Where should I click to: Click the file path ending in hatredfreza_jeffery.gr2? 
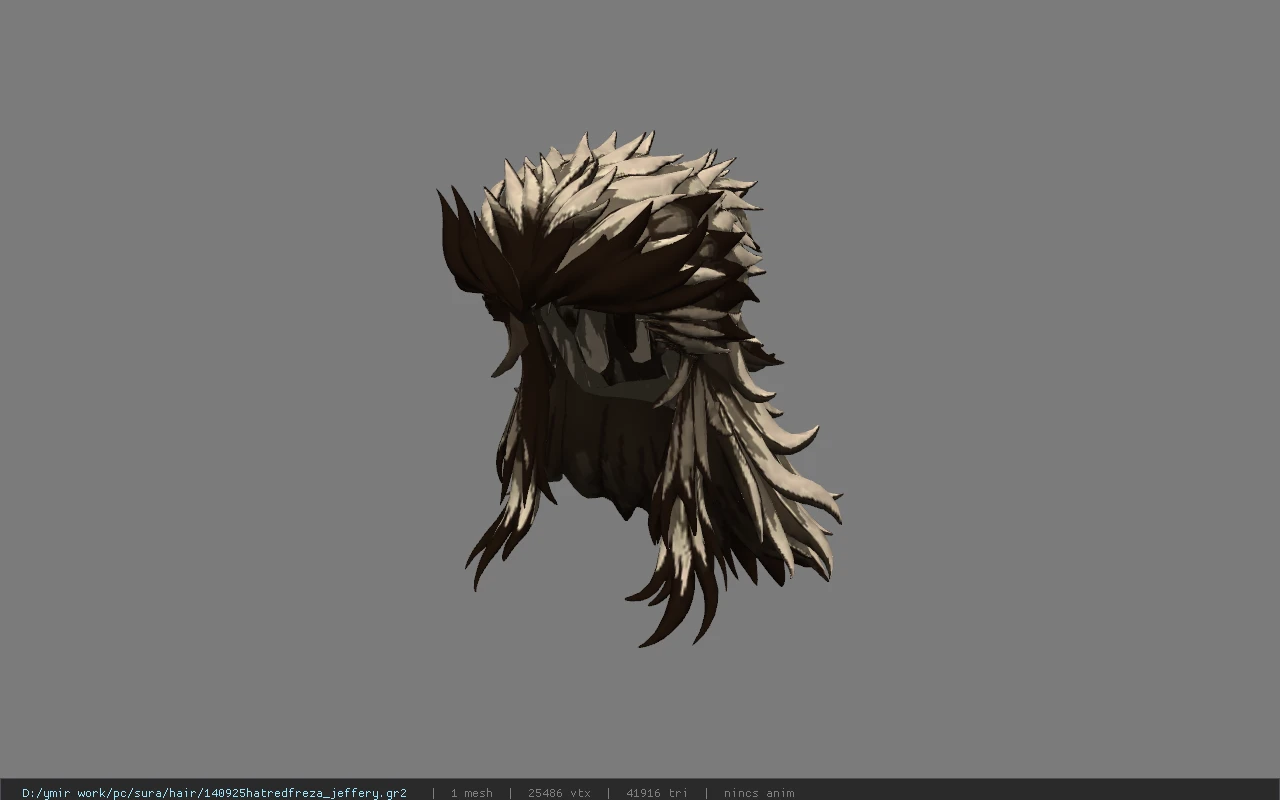(214, 793)
